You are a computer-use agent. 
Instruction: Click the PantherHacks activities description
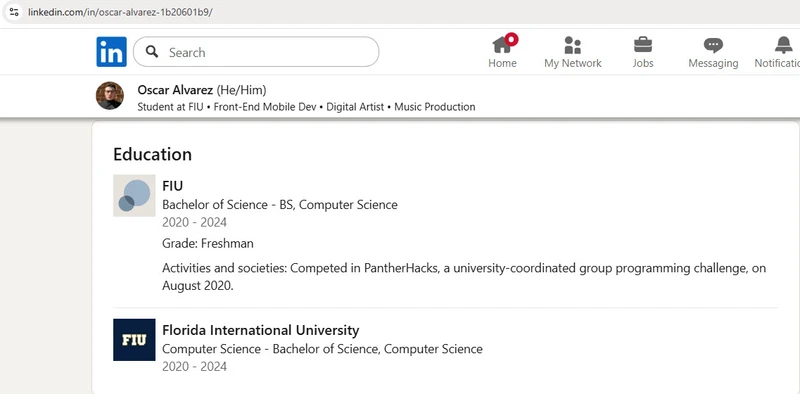[464, 277]
